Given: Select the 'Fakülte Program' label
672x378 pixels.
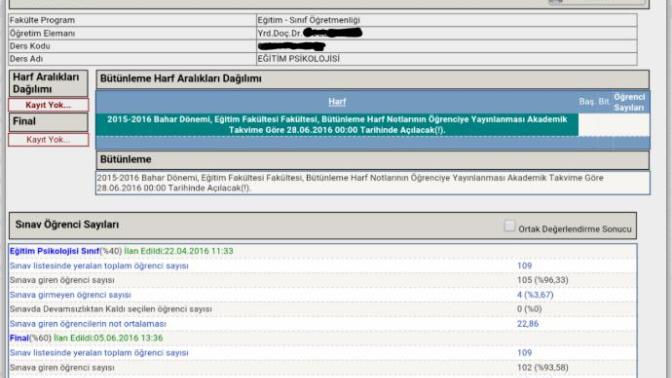Looking at the screenshot, I should [42, 20].
